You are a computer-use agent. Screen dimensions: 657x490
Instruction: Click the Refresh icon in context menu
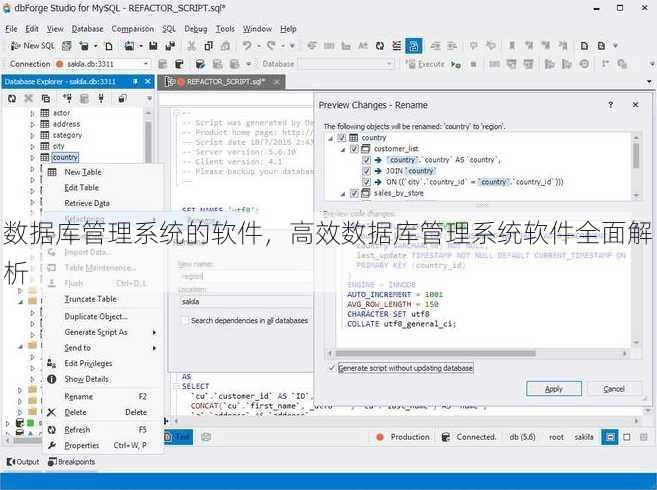[52, 430]
